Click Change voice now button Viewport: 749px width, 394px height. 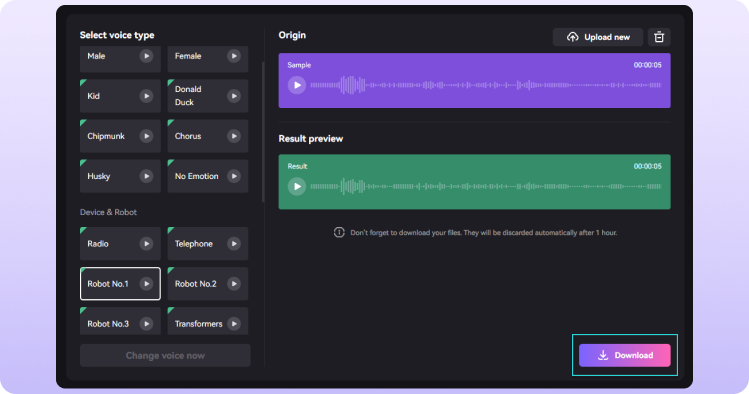165,355
